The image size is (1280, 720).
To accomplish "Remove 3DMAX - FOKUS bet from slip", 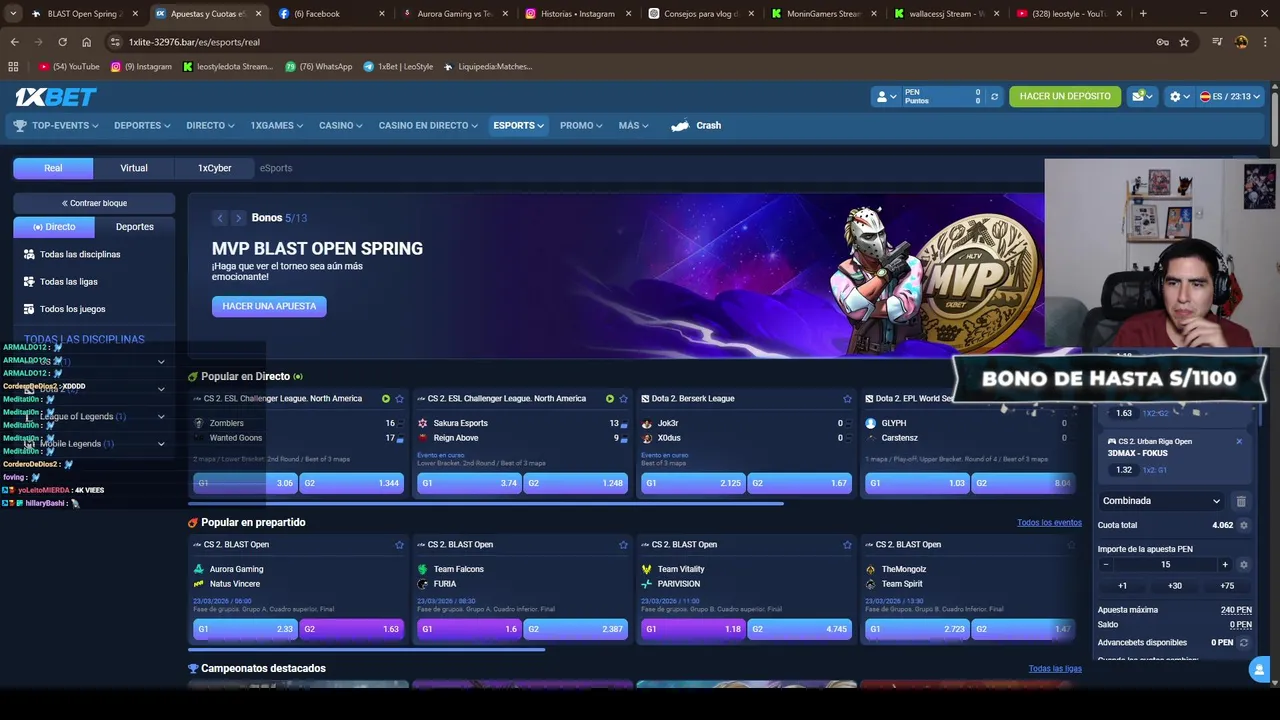I will pyautogui.click(x=1239, y=442).
